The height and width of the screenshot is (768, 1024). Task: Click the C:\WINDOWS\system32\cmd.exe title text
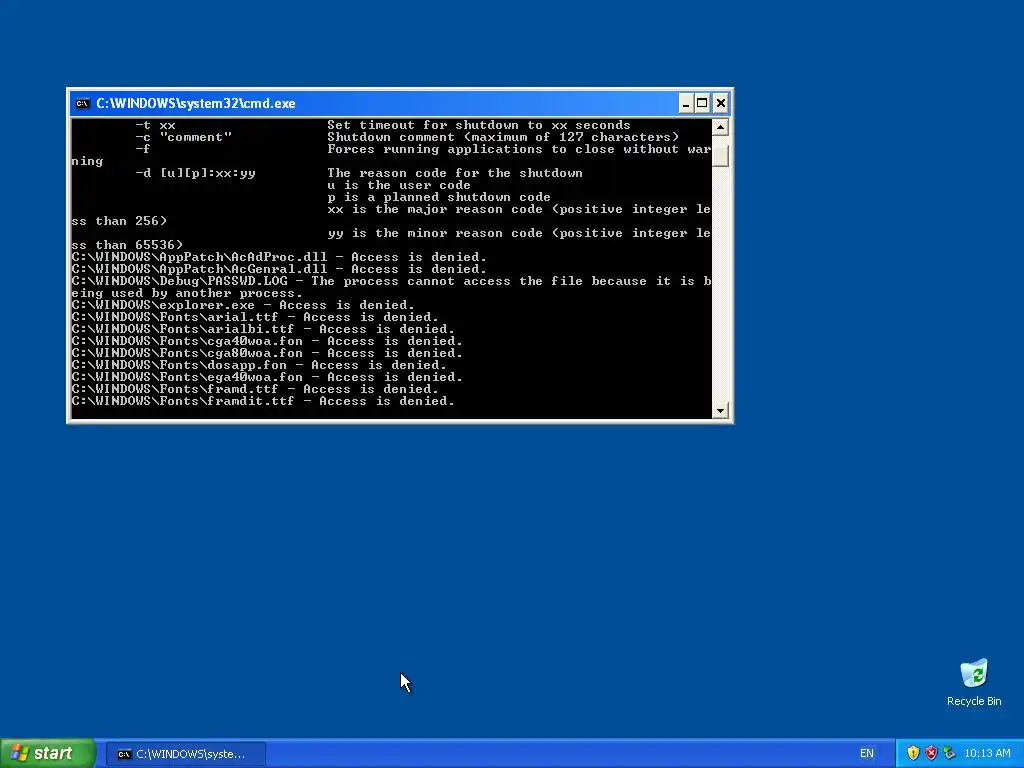[x=196, y=103]
